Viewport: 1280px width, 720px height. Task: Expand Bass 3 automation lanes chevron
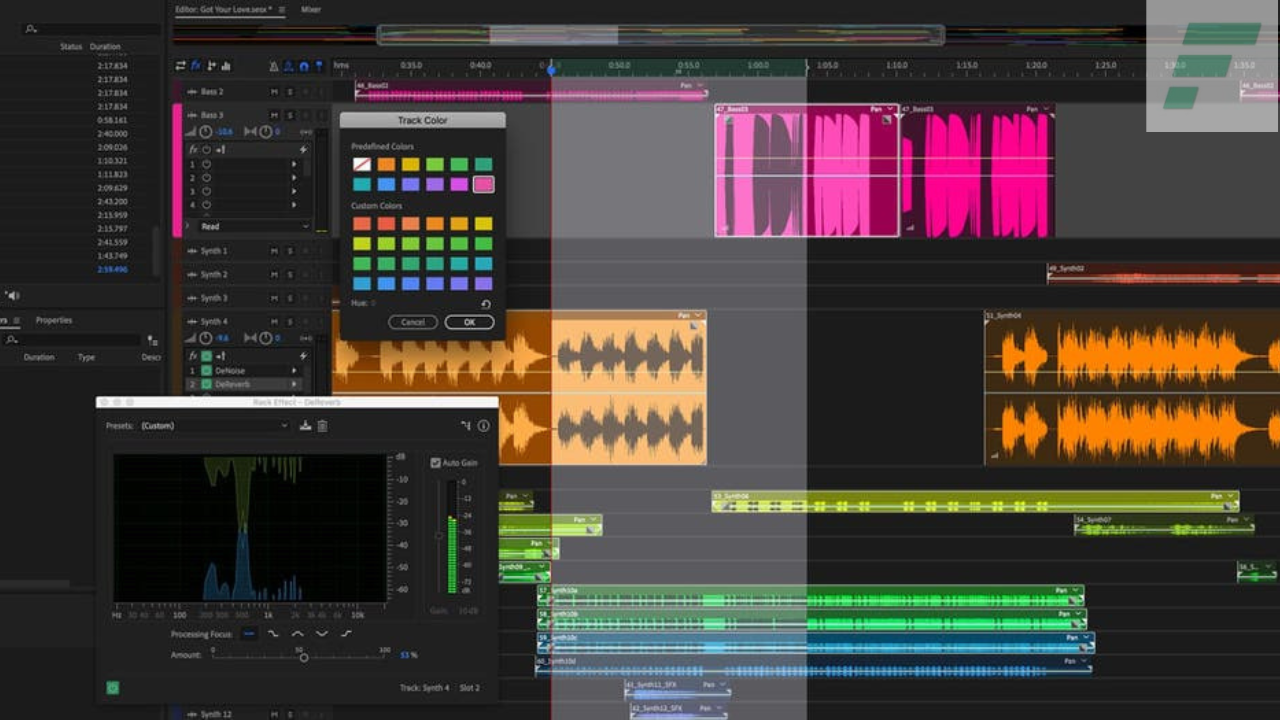click(187, 227)
